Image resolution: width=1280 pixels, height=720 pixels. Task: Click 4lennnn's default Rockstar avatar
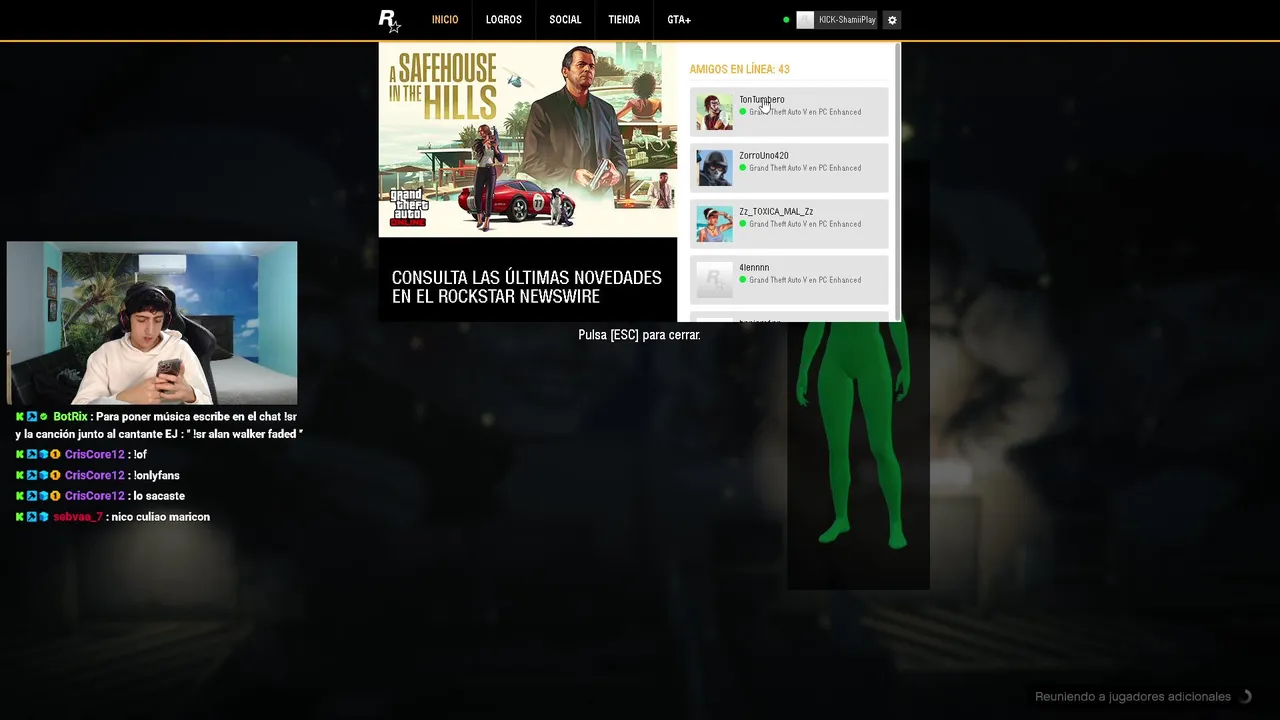pyautogui.click(x=714, y=280)
